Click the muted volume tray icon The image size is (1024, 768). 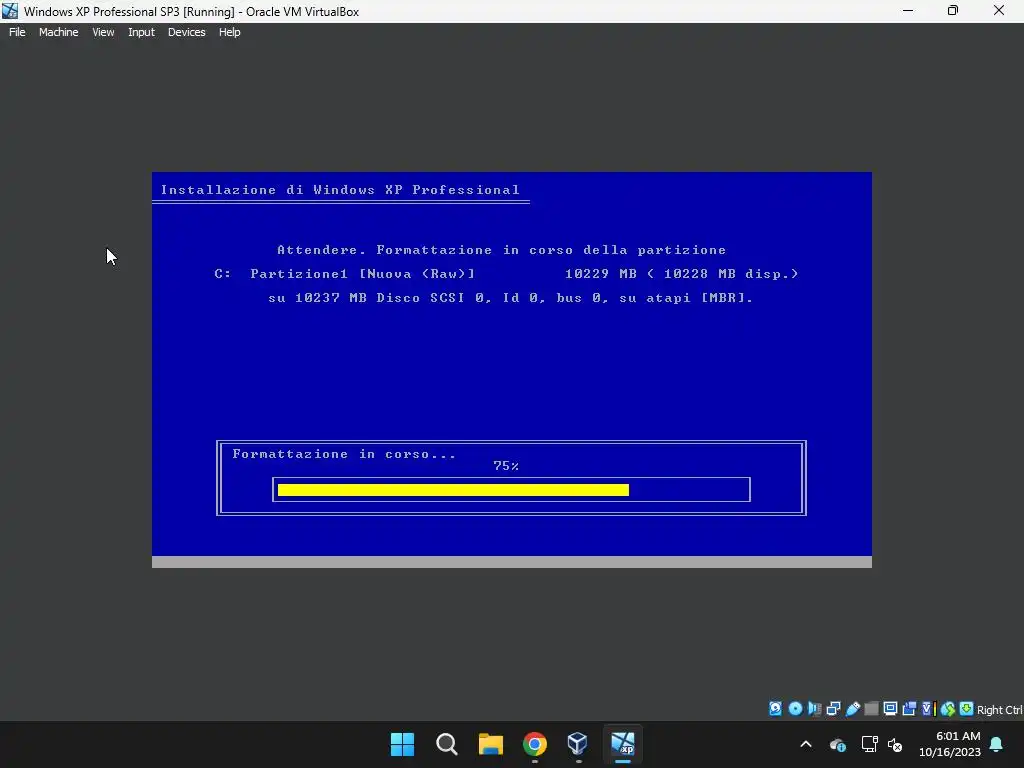coord(895,744)
